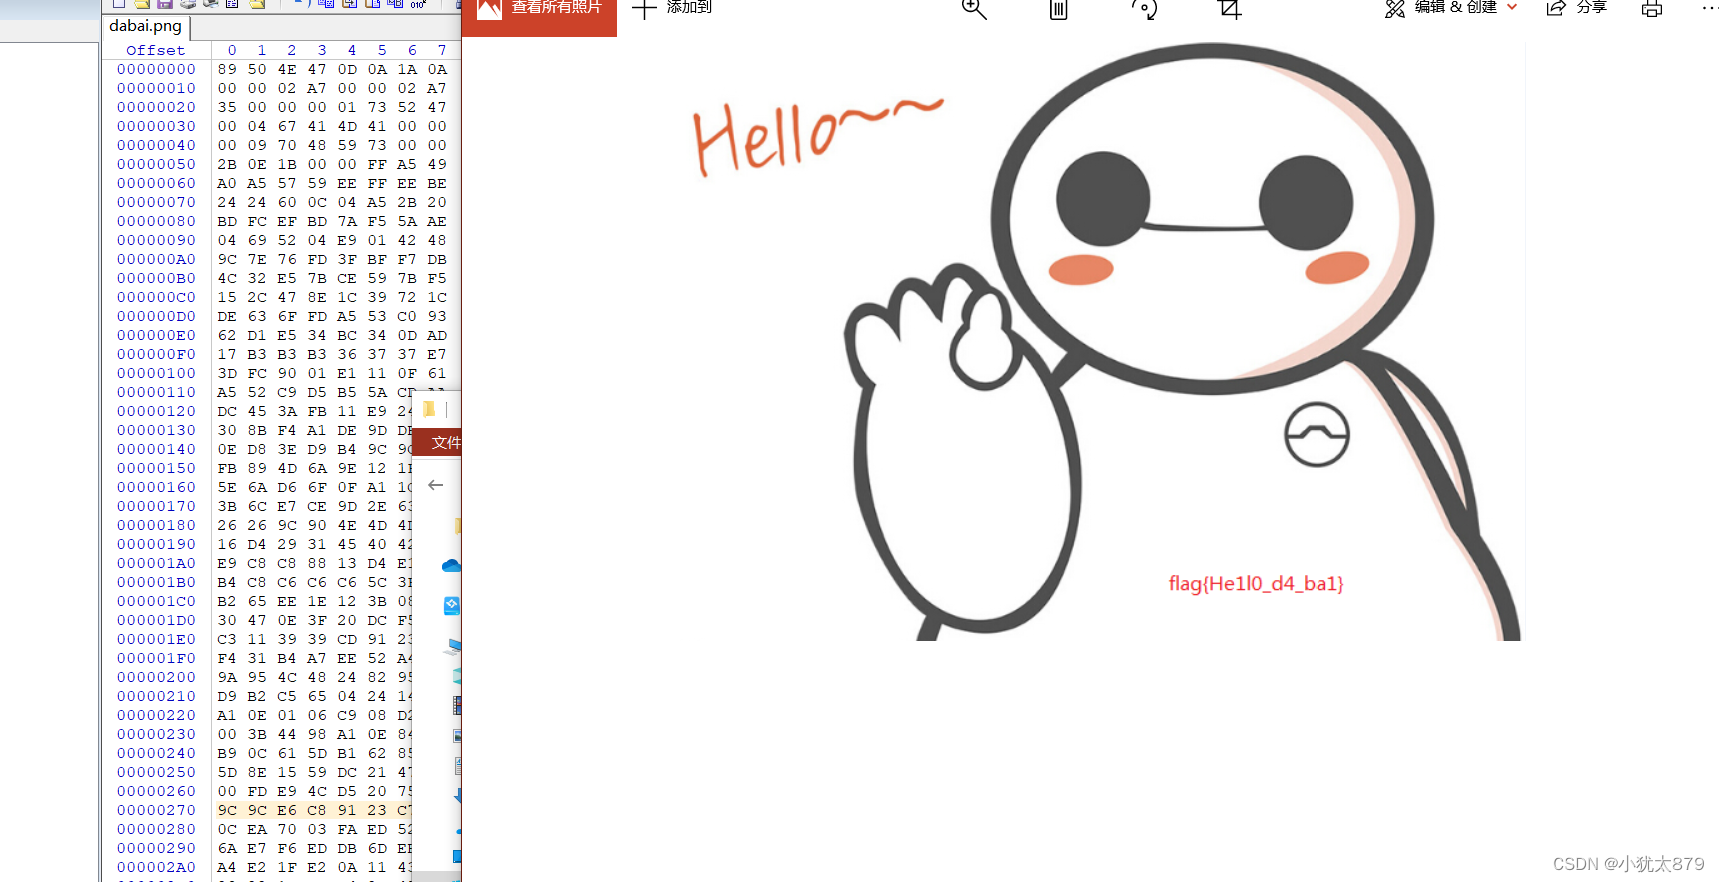Screen dimensions: 1719x882
Task: Select byte 89 in row 00000000
Action: (x=228, y=69)
